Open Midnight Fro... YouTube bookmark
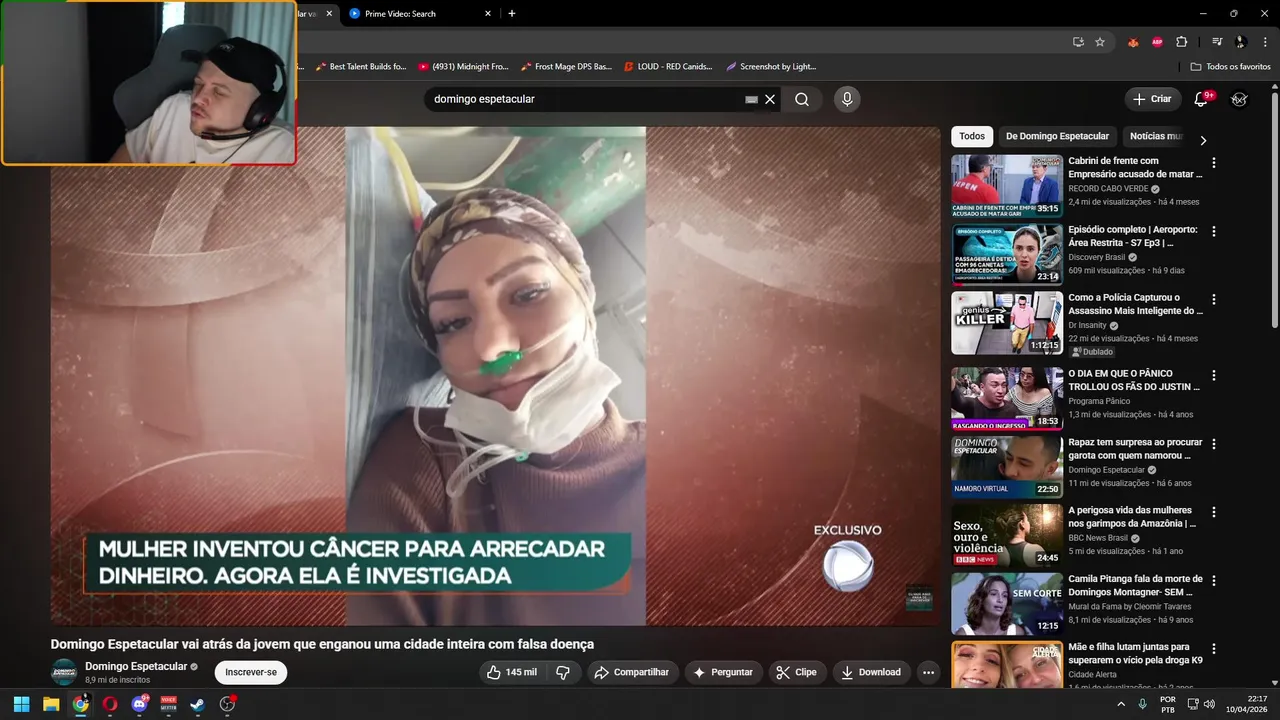The image size is (1280, 720). click(463, 66)
